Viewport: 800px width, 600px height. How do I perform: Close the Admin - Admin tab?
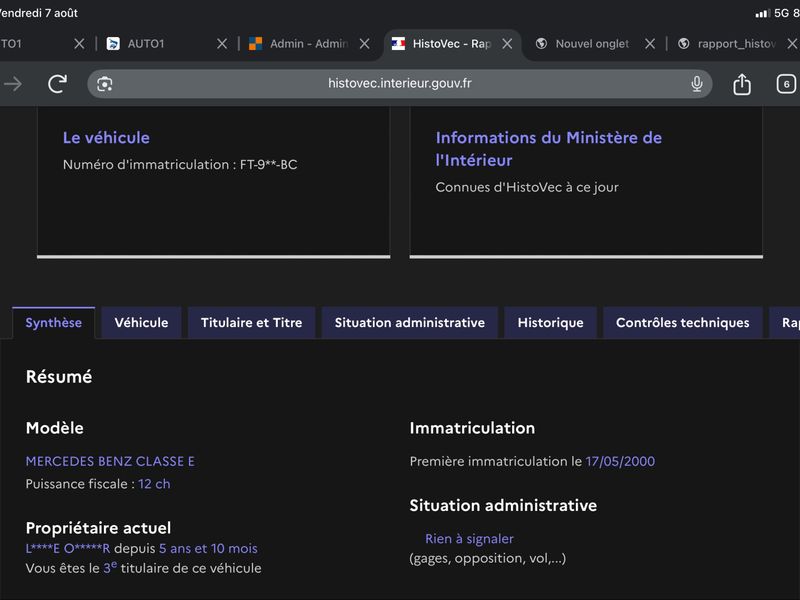(x=364, y=44)
